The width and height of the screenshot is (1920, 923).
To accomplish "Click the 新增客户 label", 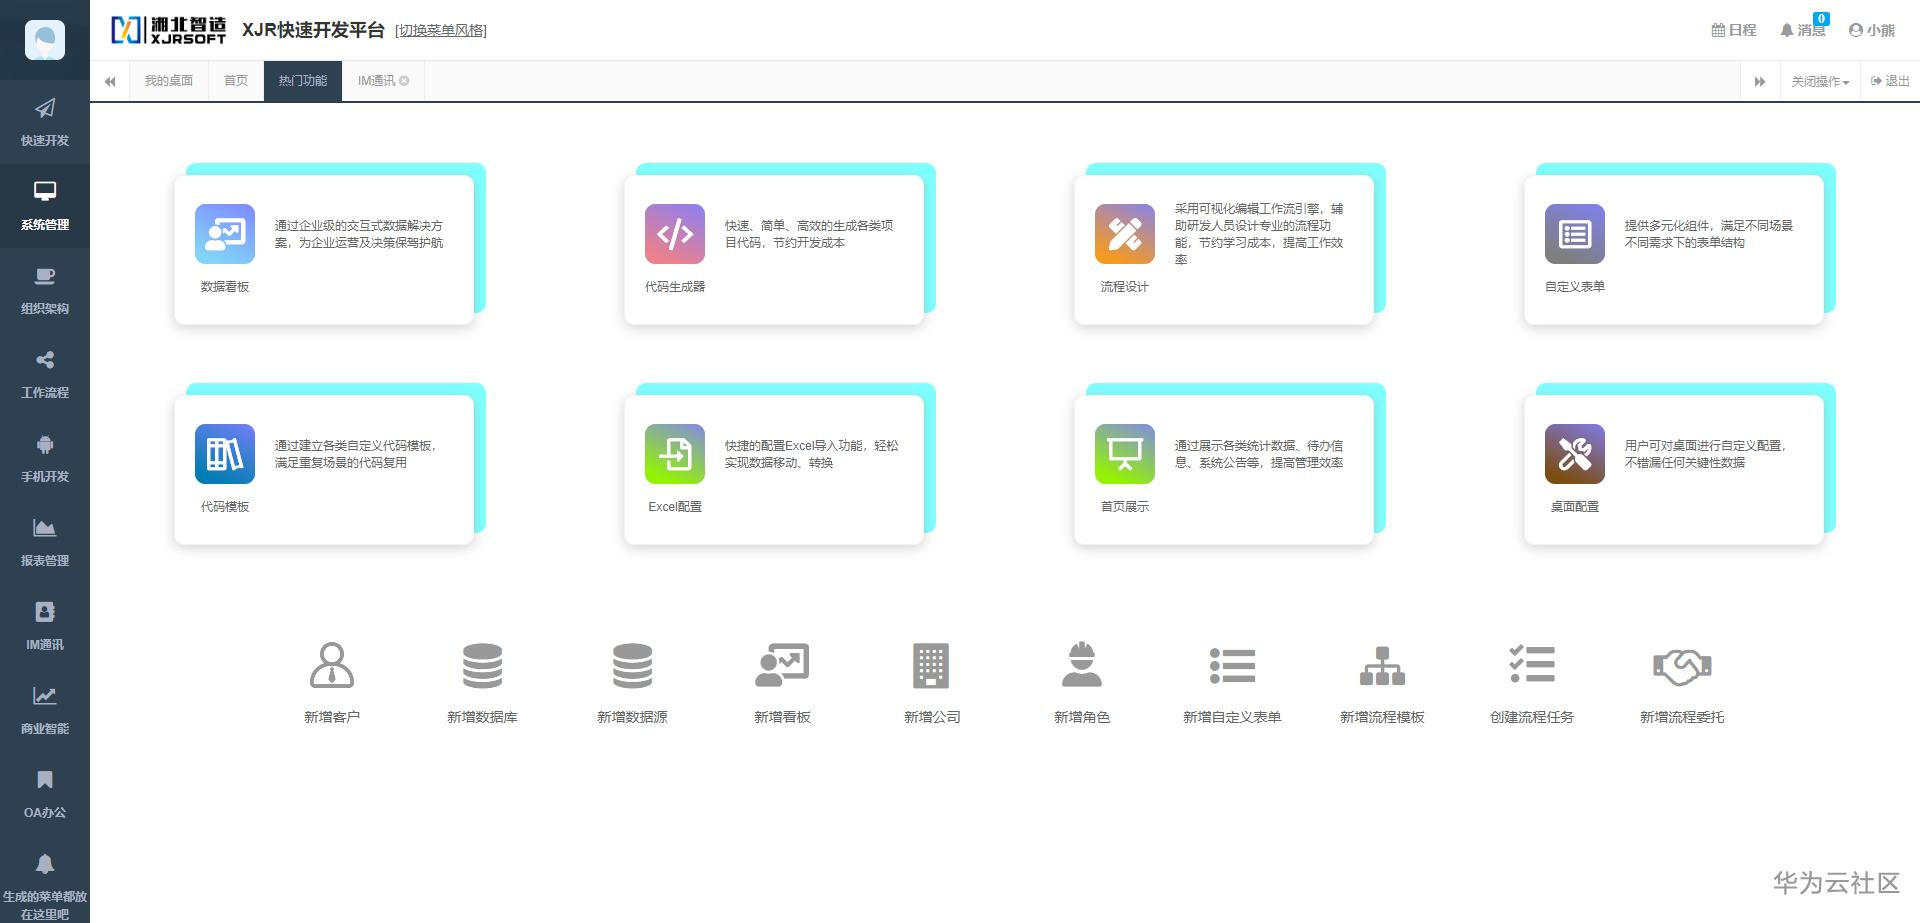I will 332,717.
